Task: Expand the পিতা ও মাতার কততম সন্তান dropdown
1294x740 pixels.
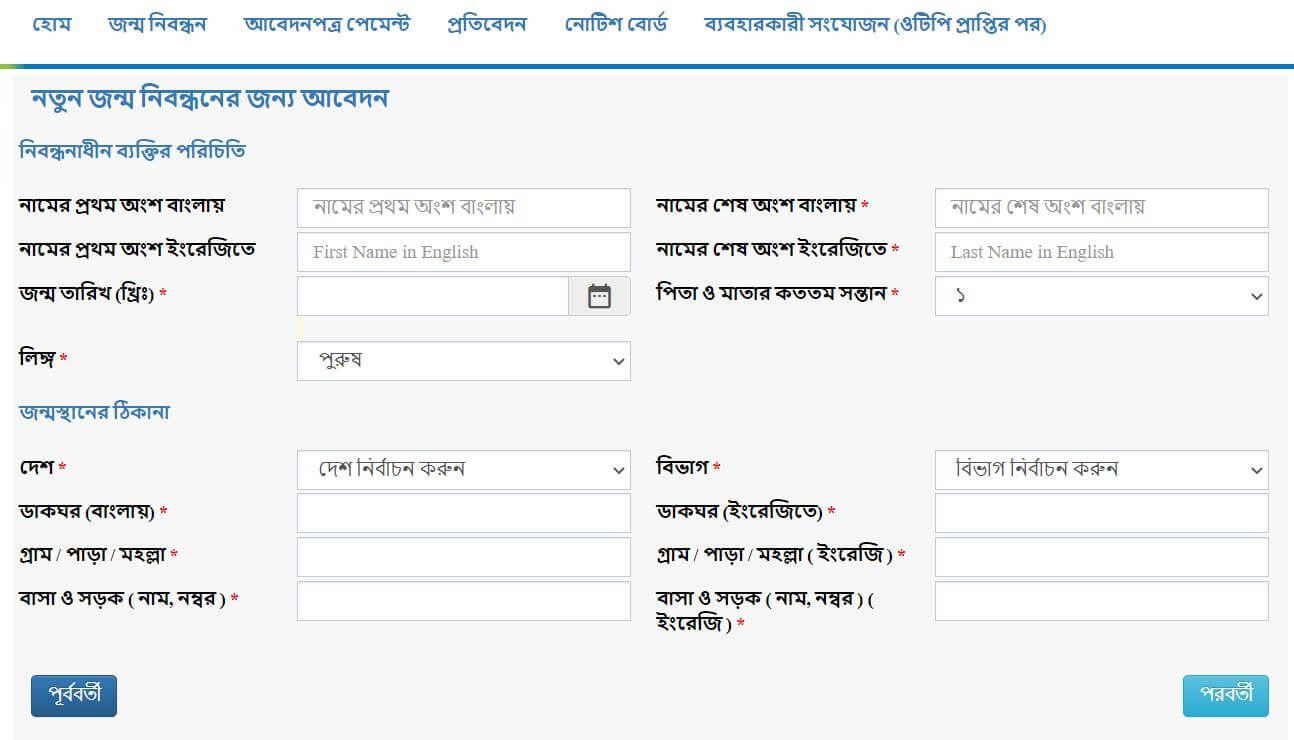Action: 1100,296
